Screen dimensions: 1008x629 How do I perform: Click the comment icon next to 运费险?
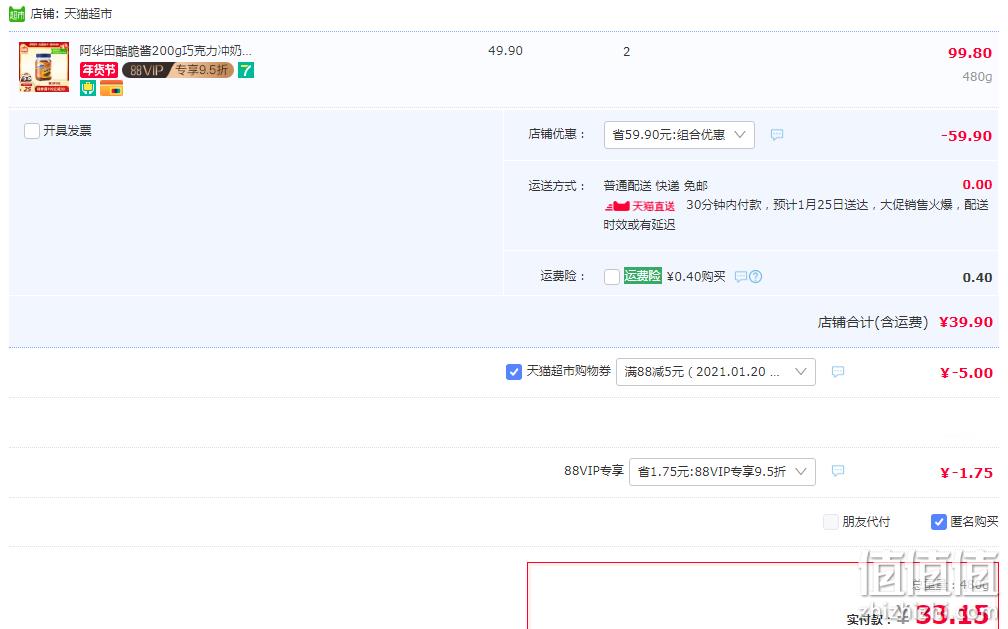coord(741,277)
